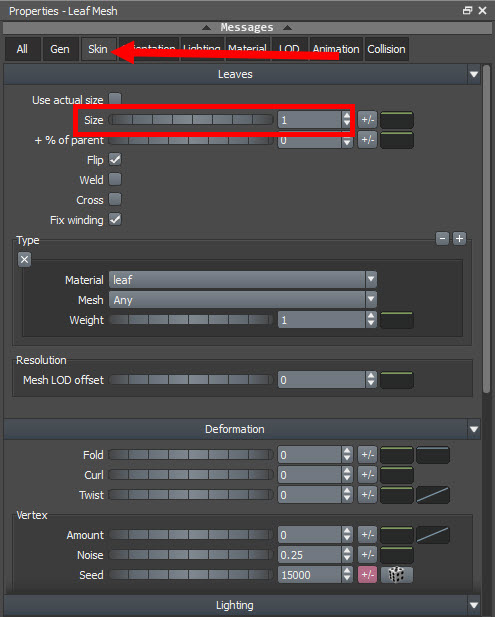Open the Noise profile curve

[x=397, y=555]
